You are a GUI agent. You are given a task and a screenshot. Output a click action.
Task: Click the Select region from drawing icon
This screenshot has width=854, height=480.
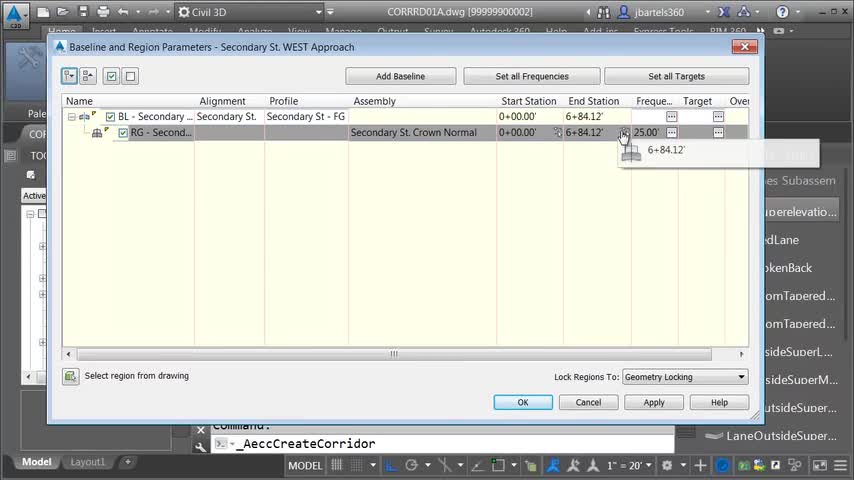[71, 376]
